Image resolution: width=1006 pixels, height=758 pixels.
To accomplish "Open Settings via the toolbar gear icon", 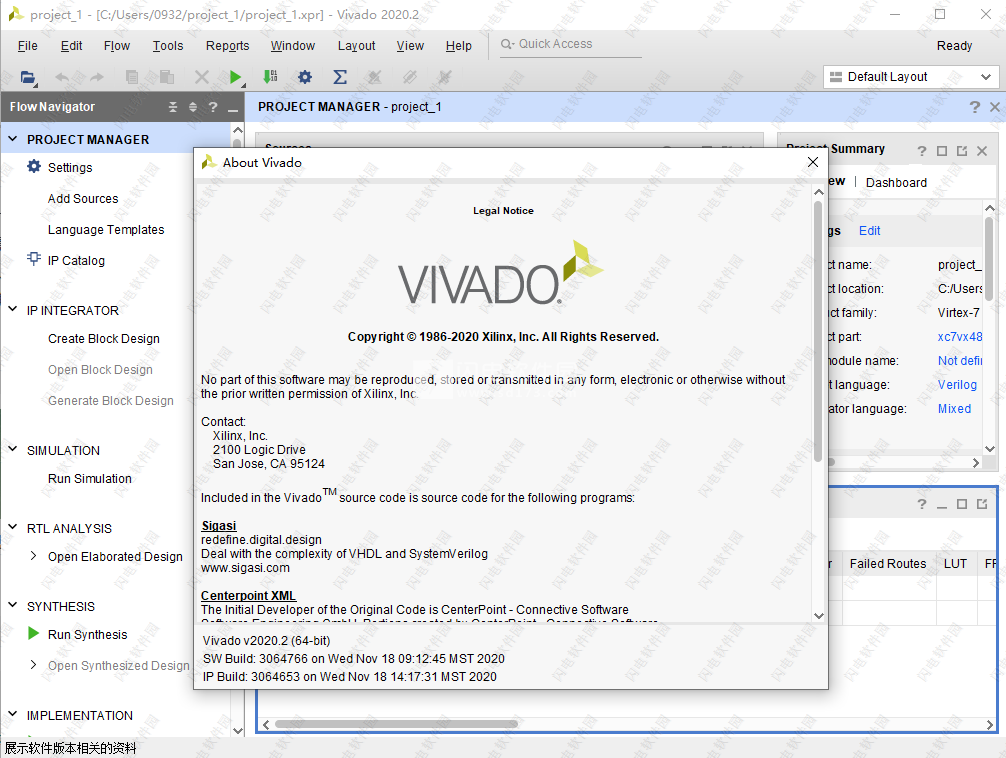I will [305, 77].
